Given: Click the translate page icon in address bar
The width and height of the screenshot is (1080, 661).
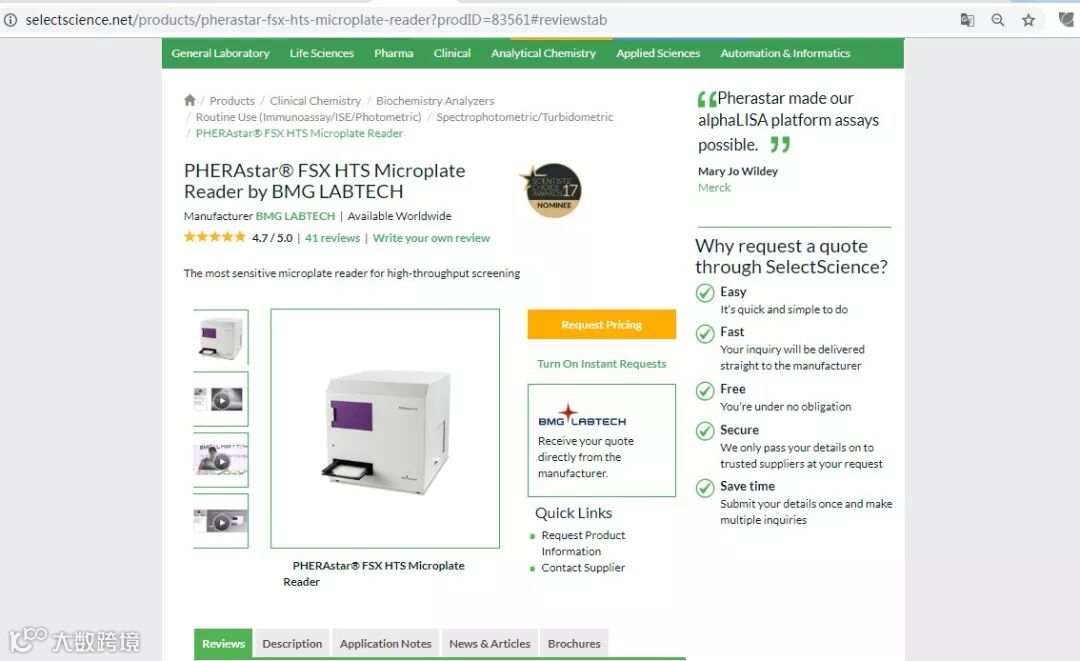Looking at the screenshot, I should 967,20.
